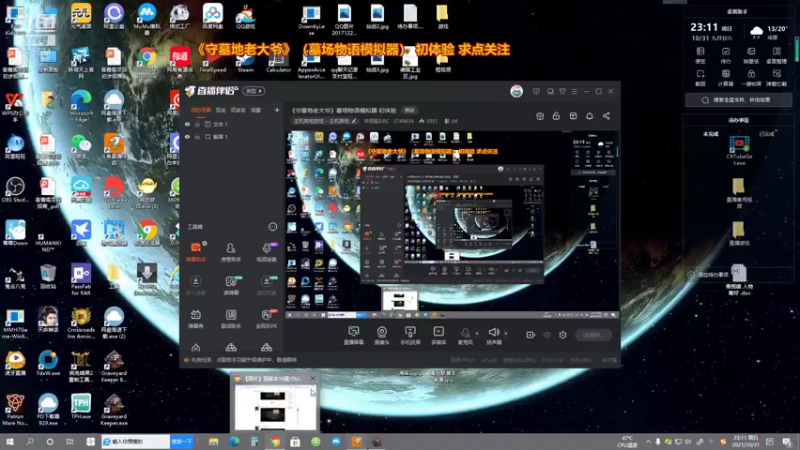Open the 截图 tool in the desktop assistant

(701, 77)
